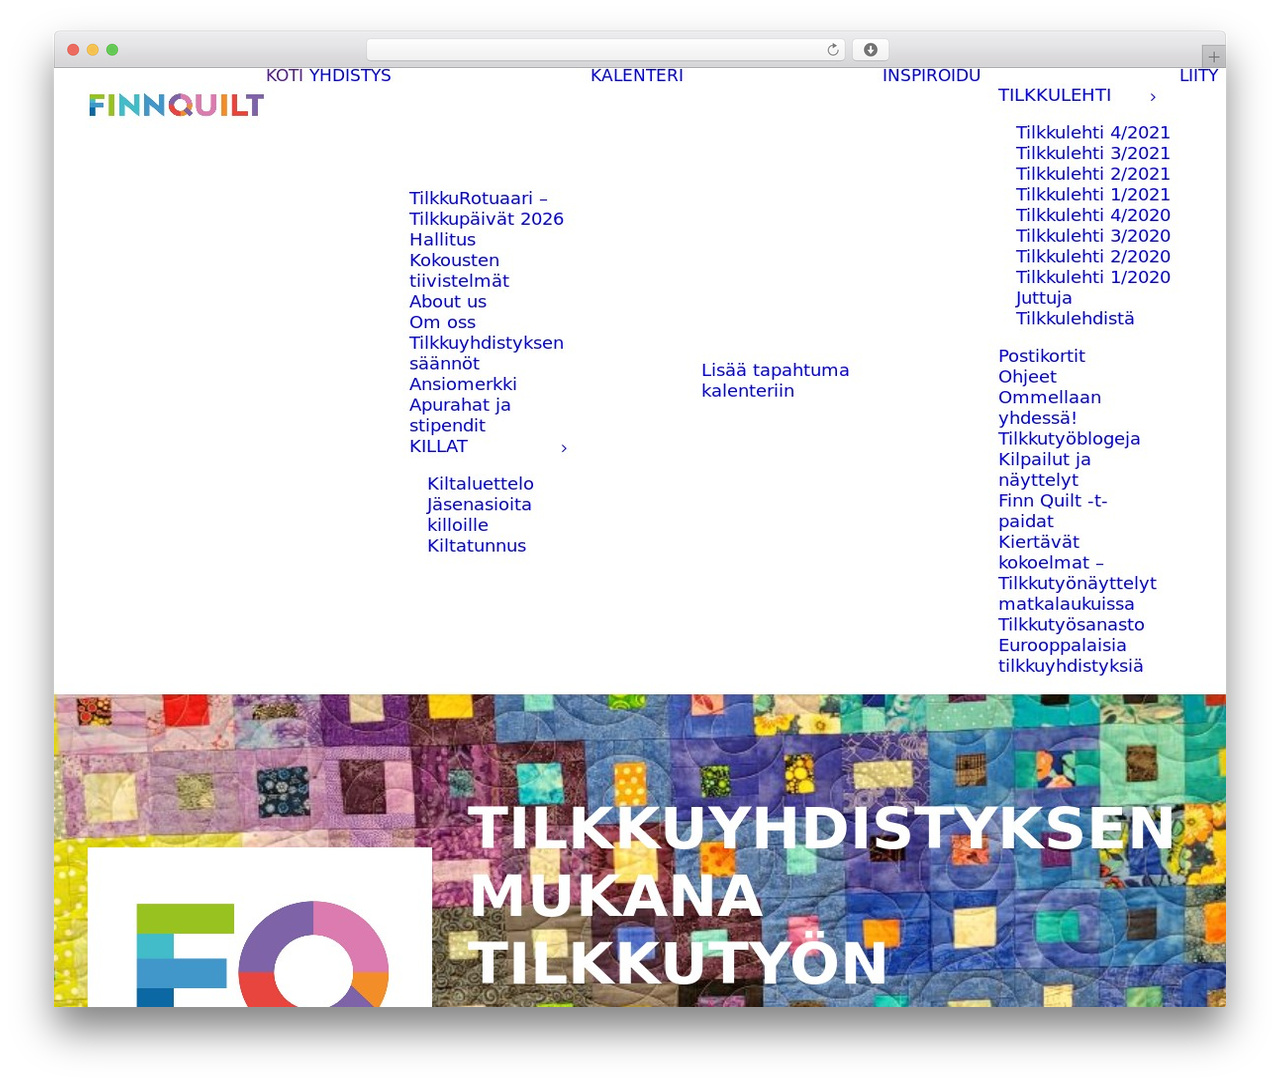Open Apurahat ja stipendit link
The image size is (1280, 1084).
[460, 415]
